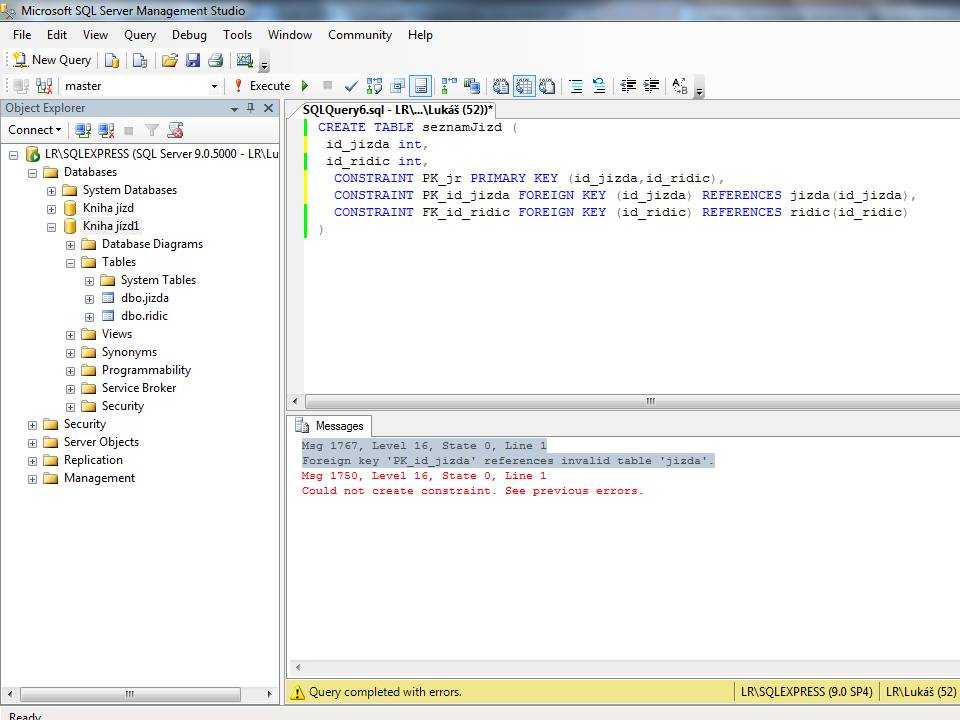Open the Connect dropdown in Object Explorer
Screen dimensions: 960x720
[x=34, y=130]
